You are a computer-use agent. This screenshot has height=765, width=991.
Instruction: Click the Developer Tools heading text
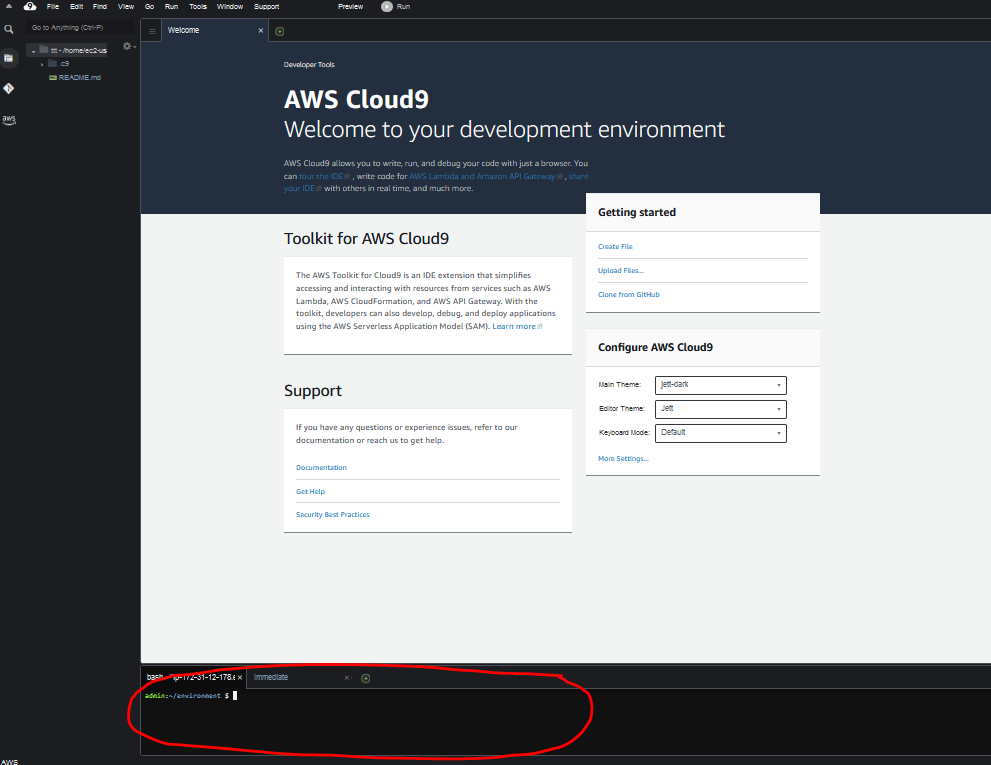(x=309, y=64)
